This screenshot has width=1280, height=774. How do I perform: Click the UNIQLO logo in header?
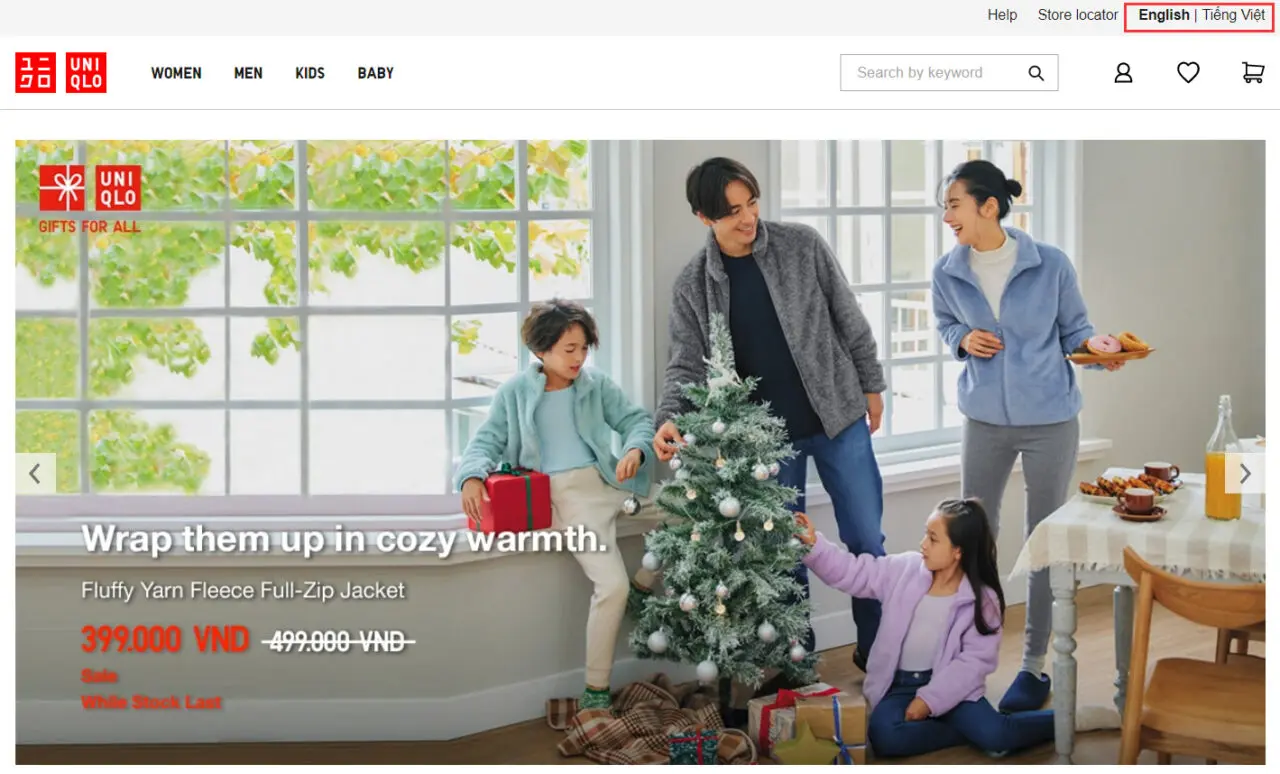(x=61, y=73)
